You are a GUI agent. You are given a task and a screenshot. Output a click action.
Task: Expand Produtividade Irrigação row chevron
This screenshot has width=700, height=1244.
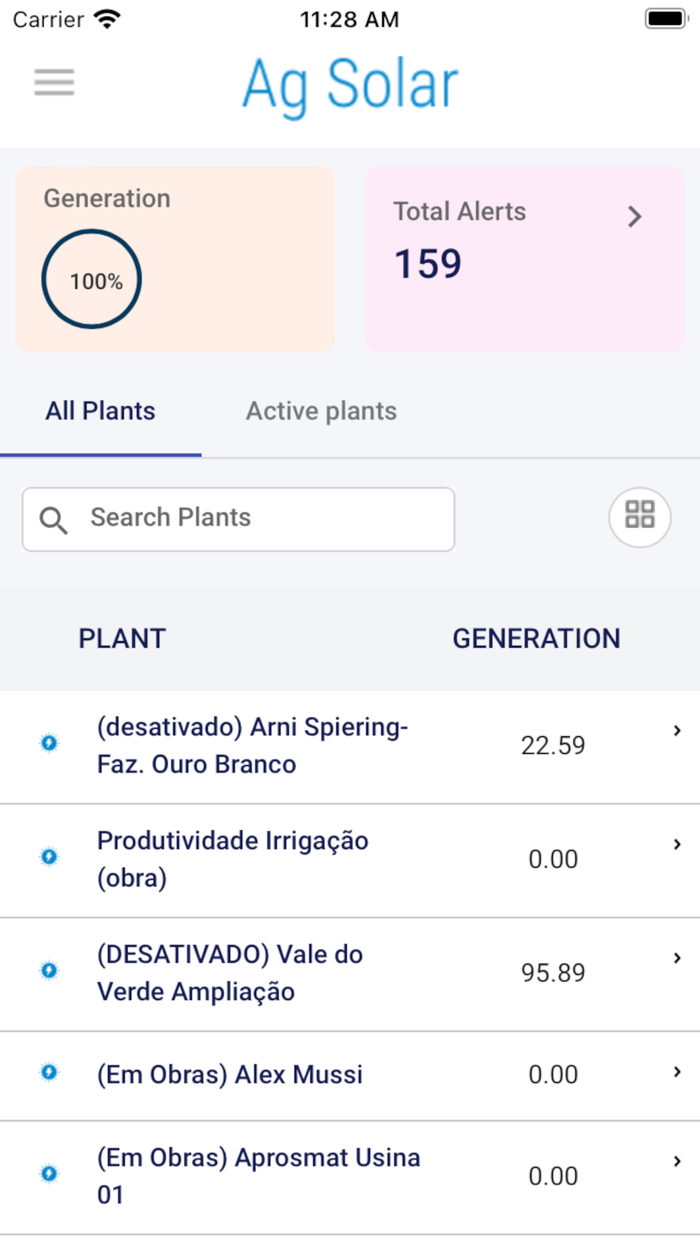coord(677,845)
